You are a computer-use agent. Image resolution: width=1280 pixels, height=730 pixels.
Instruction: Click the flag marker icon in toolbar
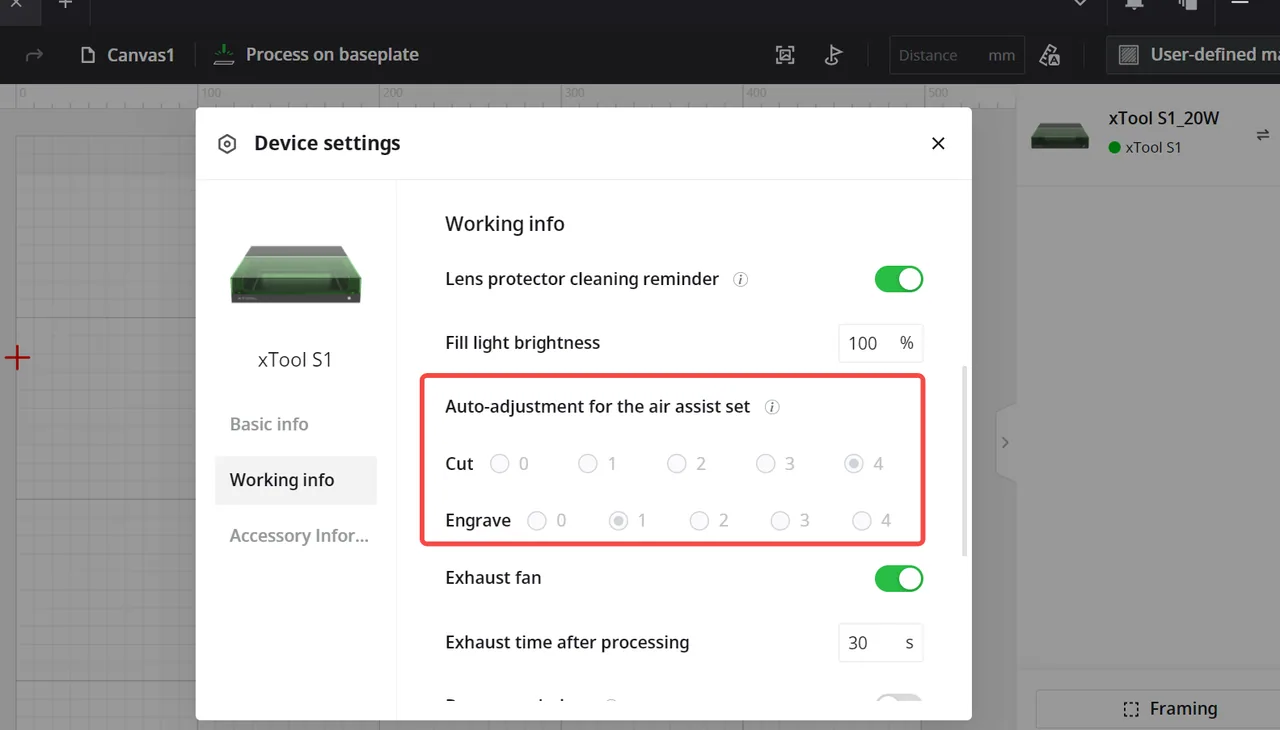pos(833,55)
